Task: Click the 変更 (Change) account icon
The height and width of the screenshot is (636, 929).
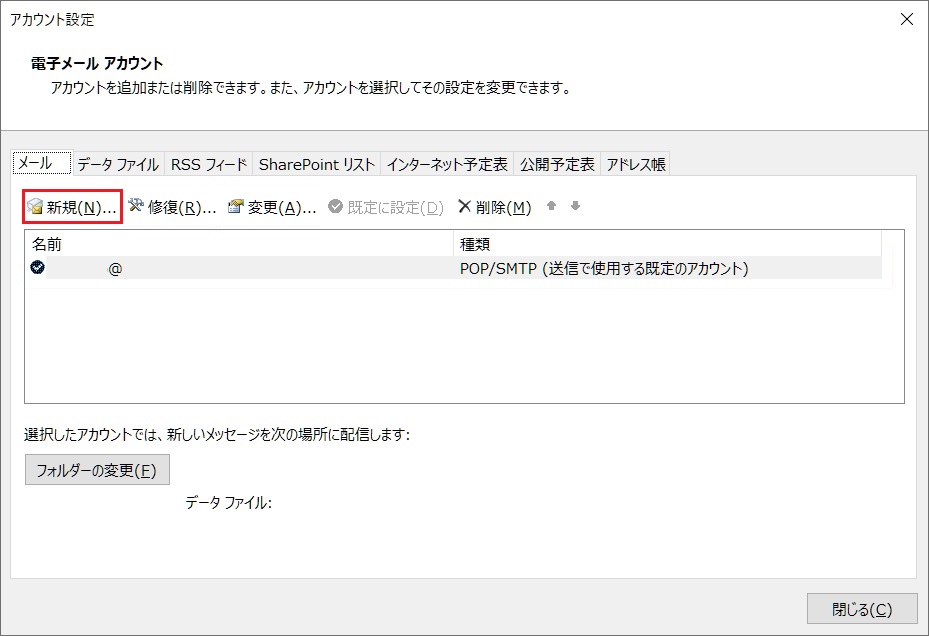Action: tap(236, 207)
